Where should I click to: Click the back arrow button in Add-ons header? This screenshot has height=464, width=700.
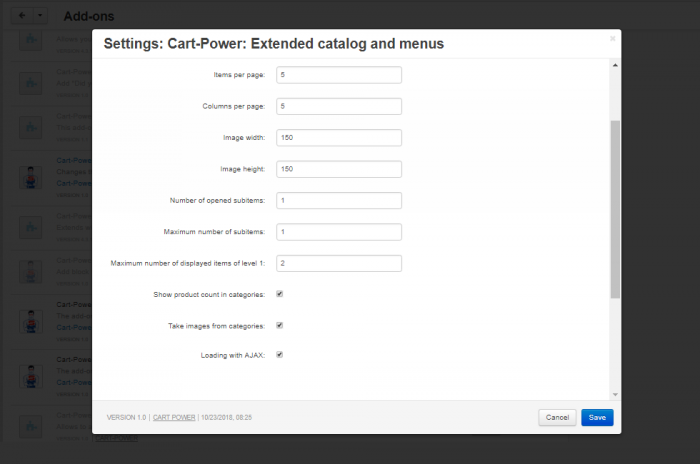(22, 16)
